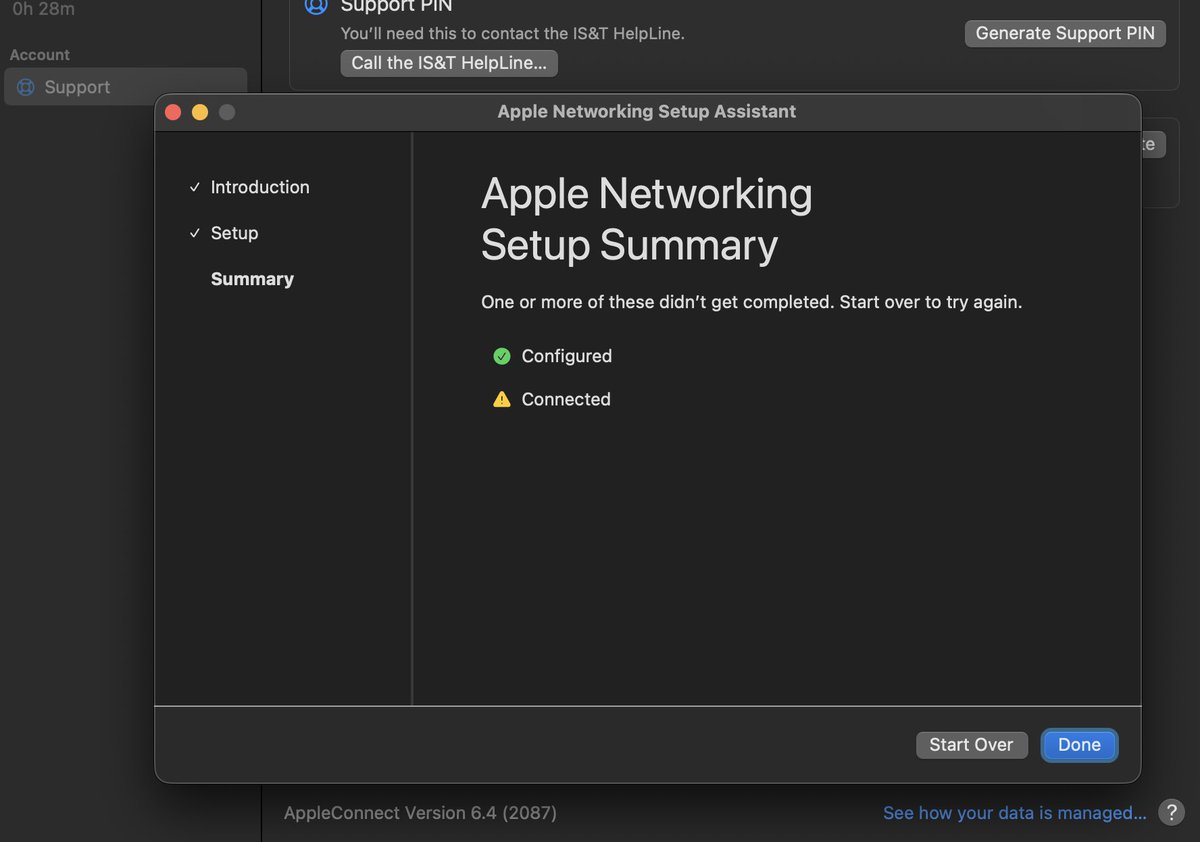
Task: Click the Account section label
Action: pyautogui.click(x=40, y=55)
